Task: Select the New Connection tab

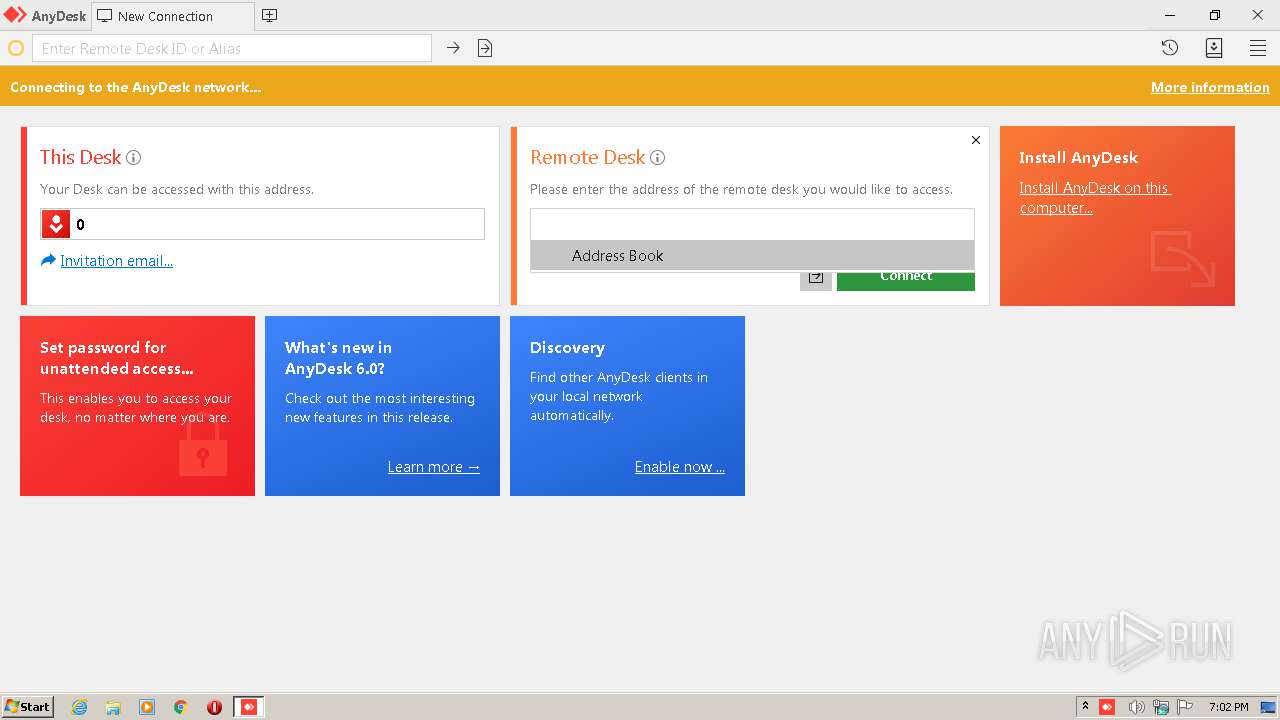Action: pyautogui.click(x=172, y=16)
